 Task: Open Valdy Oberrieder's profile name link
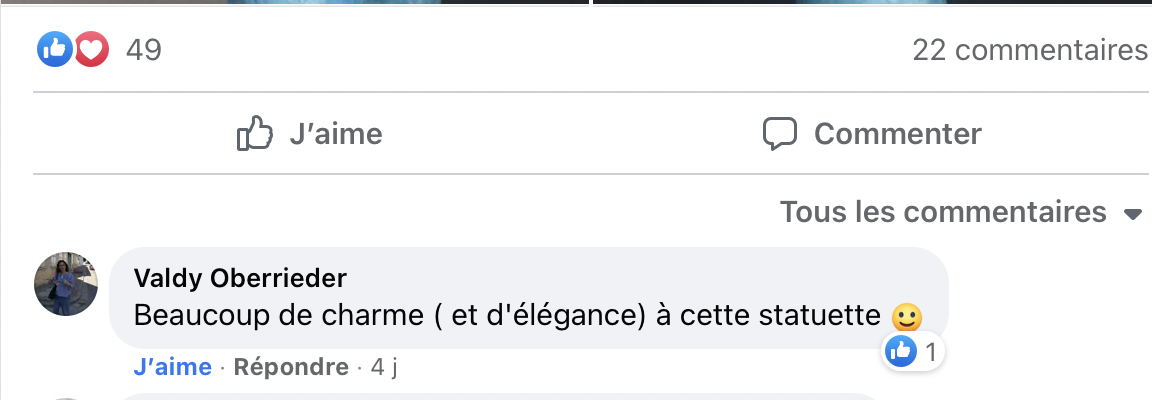pyautogui.click(x=240, y=277)
